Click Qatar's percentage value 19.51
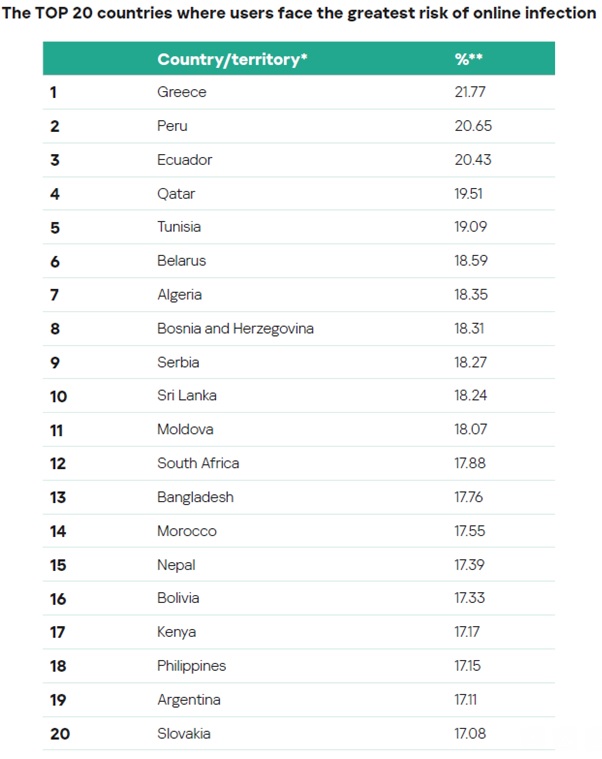 468,194
